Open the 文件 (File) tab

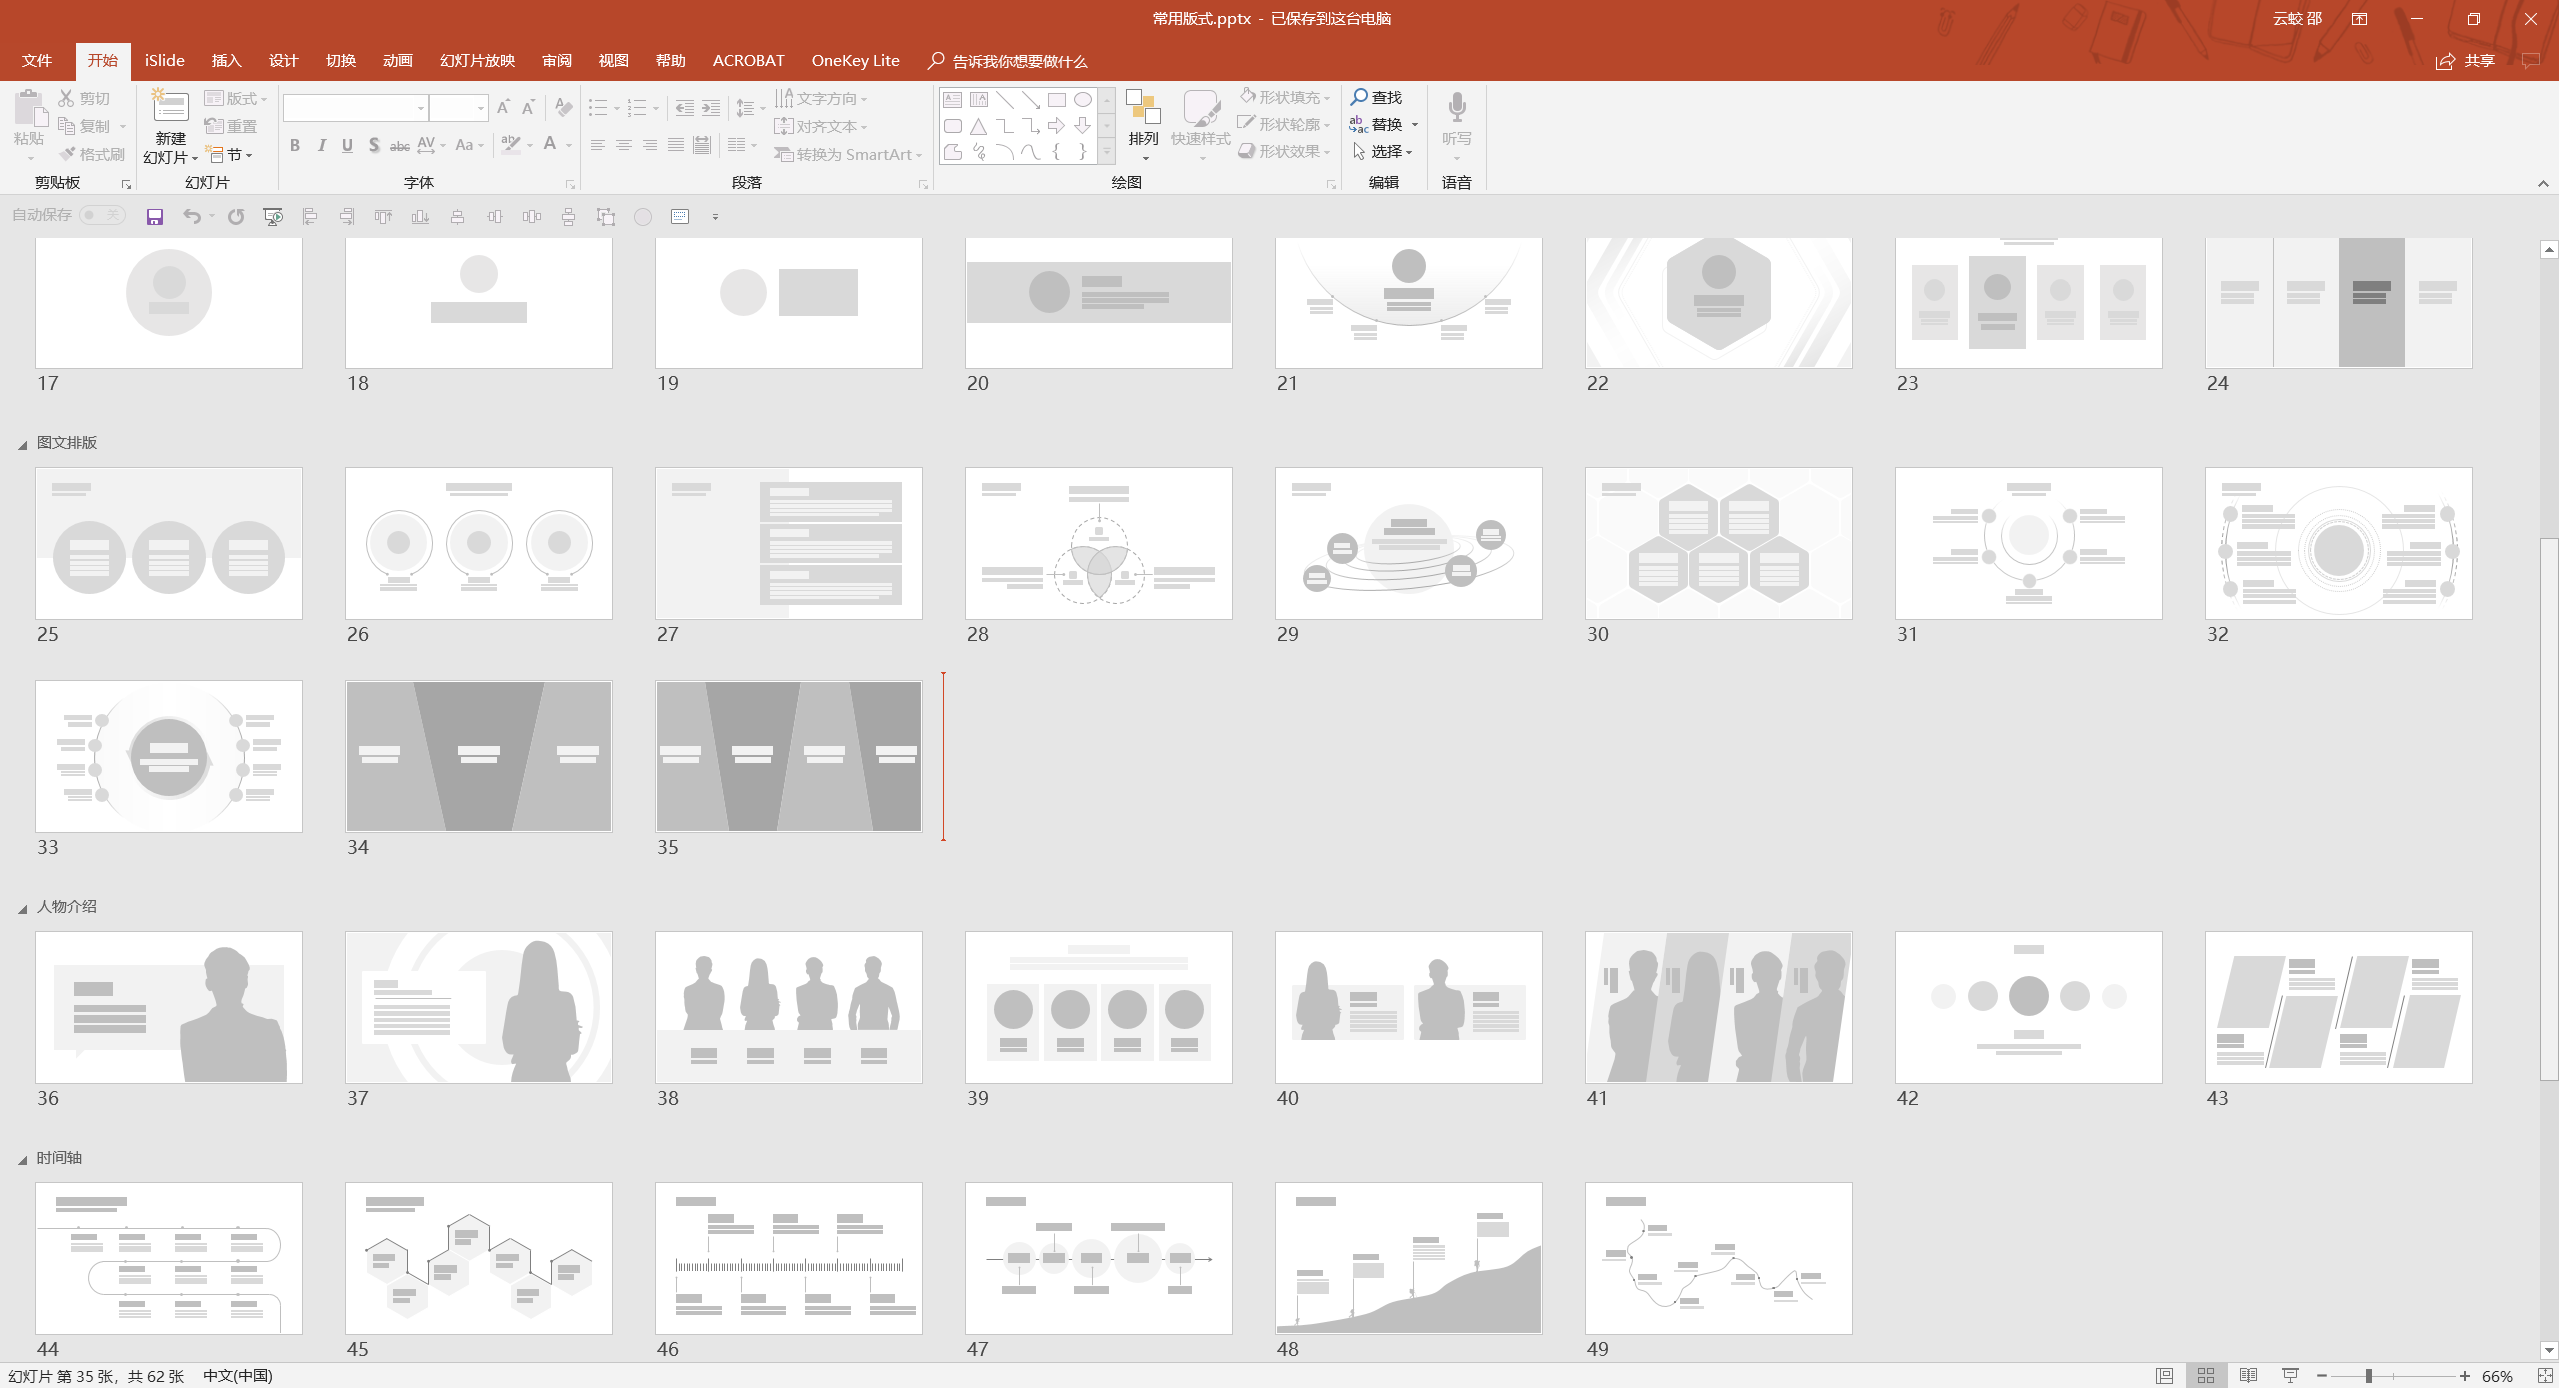pyautogui.click(x=37, y=61)
